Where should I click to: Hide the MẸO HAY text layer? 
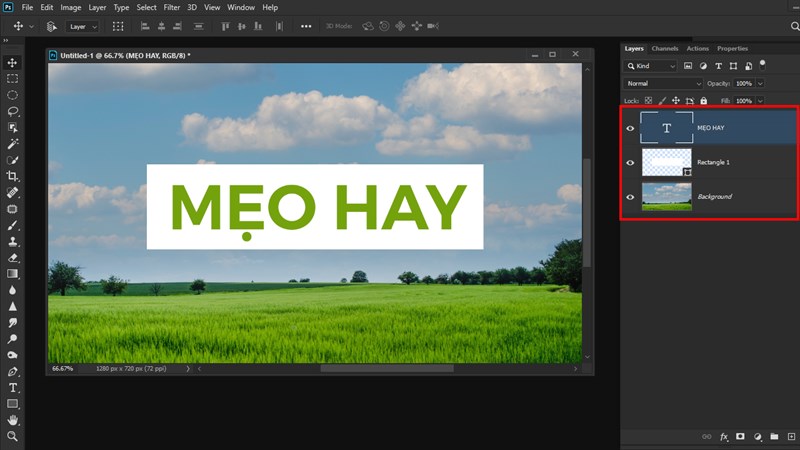630,128
